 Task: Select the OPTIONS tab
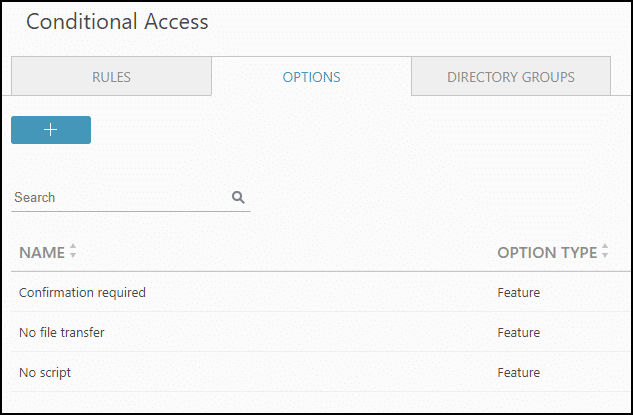[311, 77]
